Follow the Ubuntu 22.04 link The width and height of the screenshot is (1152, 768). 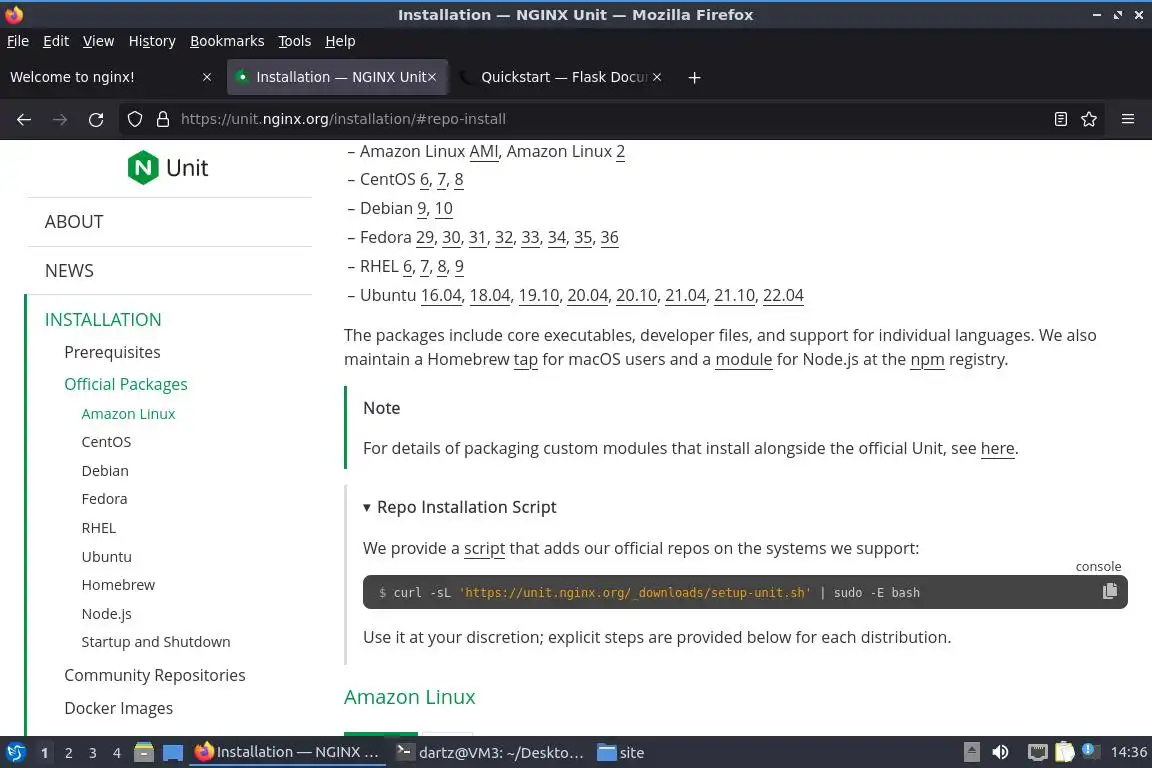tap(783, 295)
